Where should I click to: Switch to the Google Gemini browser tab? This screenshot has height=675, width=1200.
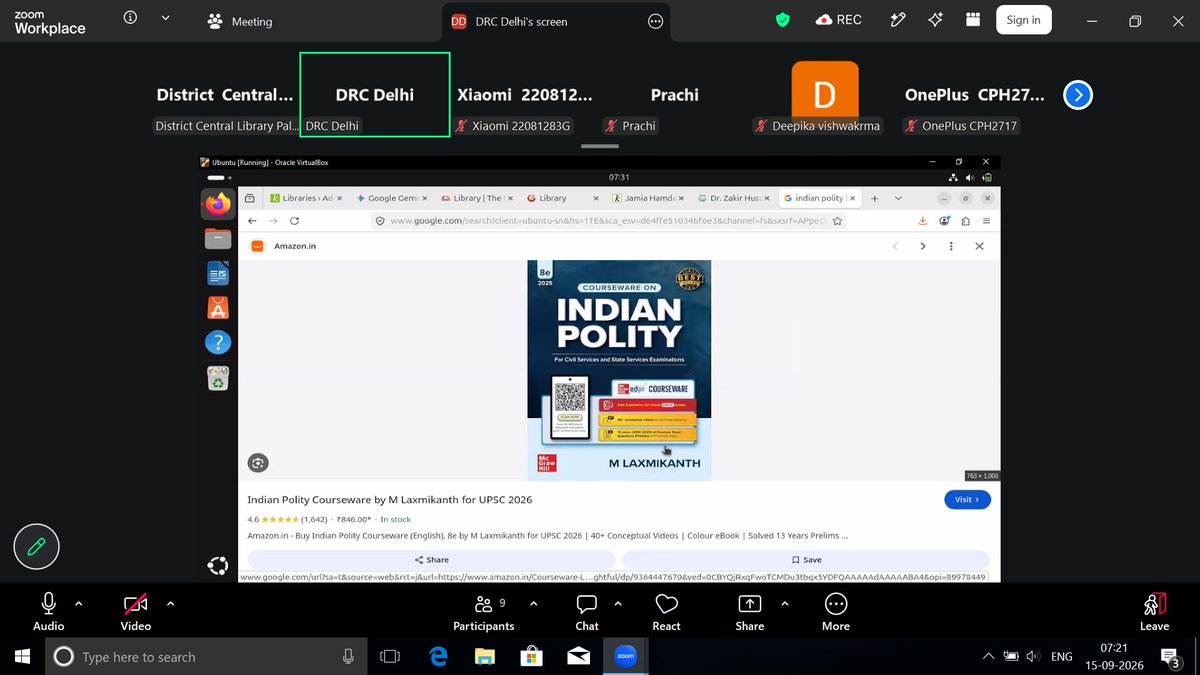[x=390, y=198]
